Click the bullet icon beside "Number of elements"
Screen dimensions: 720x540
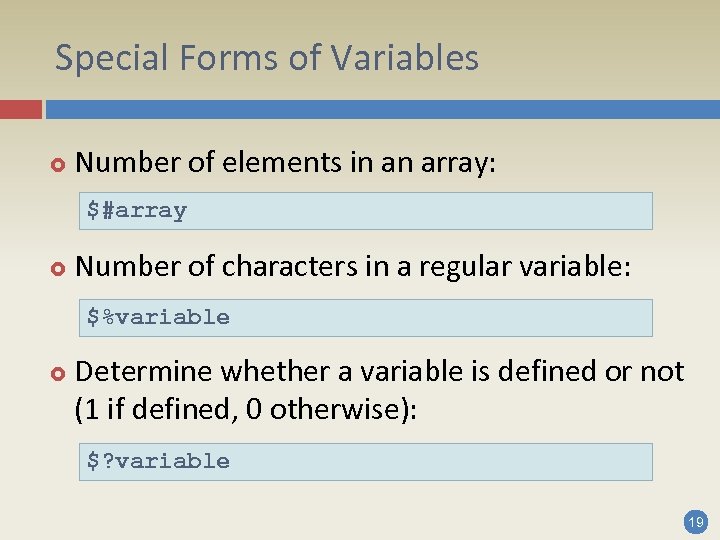pos(56,165)
